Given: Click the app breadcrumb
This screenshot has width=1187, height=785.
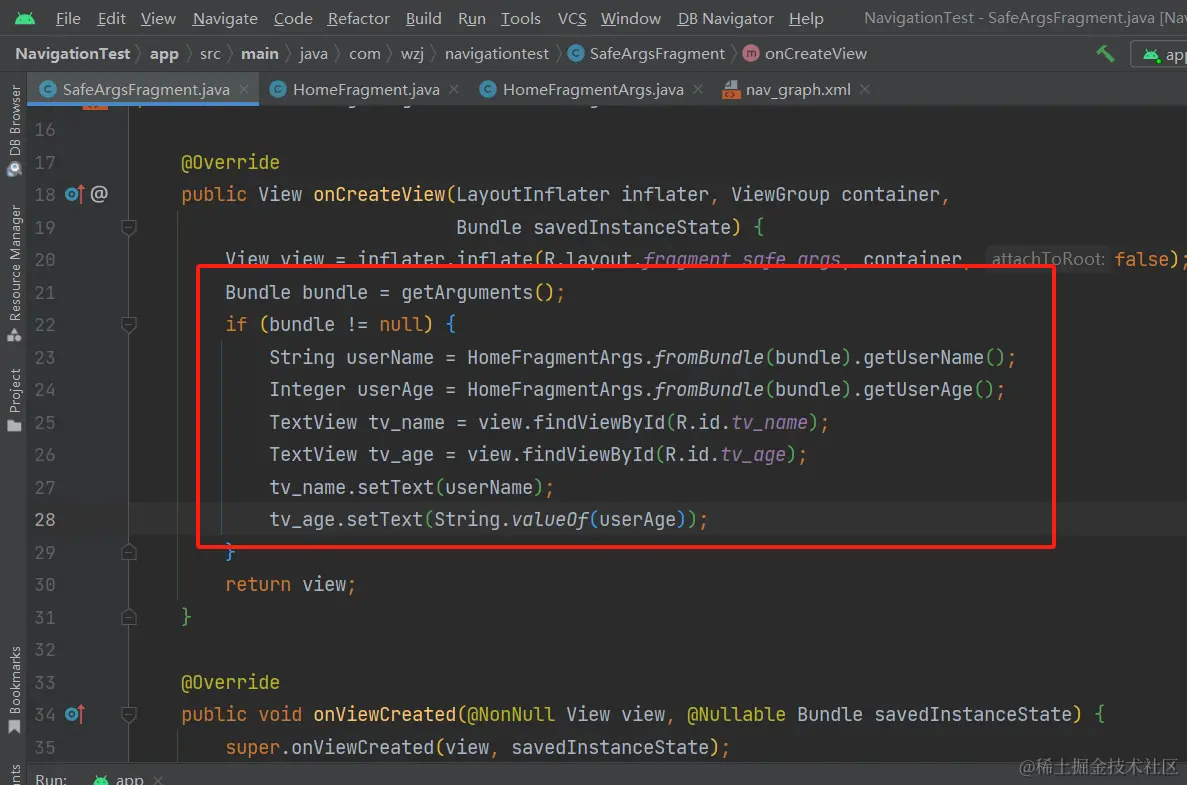Looking at the screenshot, I should point(164,54).
